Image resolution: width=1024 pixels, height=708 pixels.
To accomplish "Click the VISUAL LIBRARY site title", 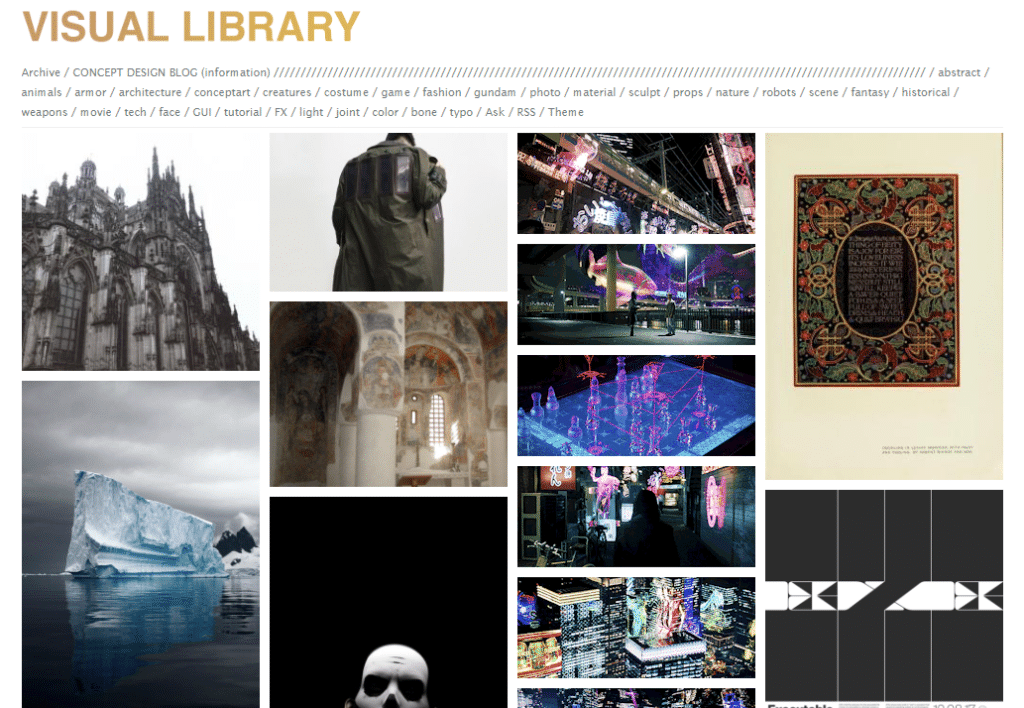I will tap(191, 27).
